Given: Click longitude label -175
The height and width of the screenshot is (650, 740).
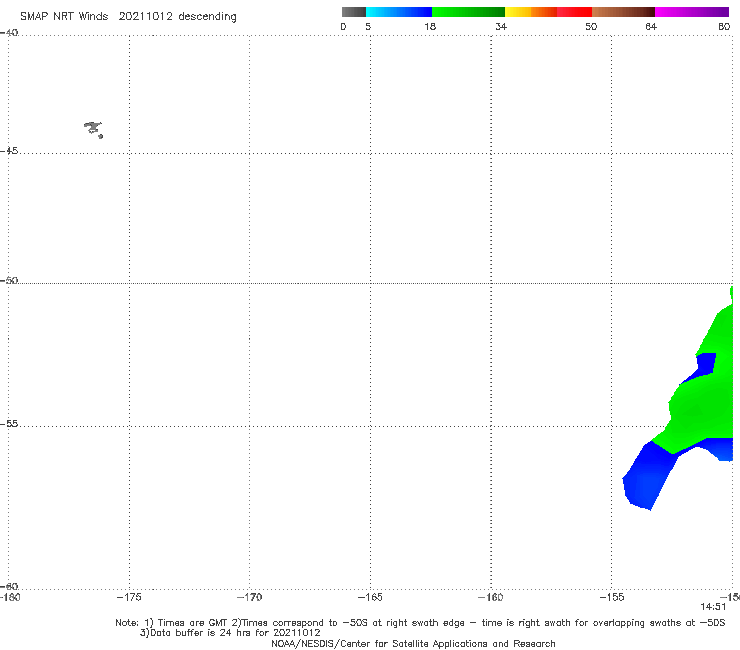Looking at the screenshot, I should coord(129,597).
